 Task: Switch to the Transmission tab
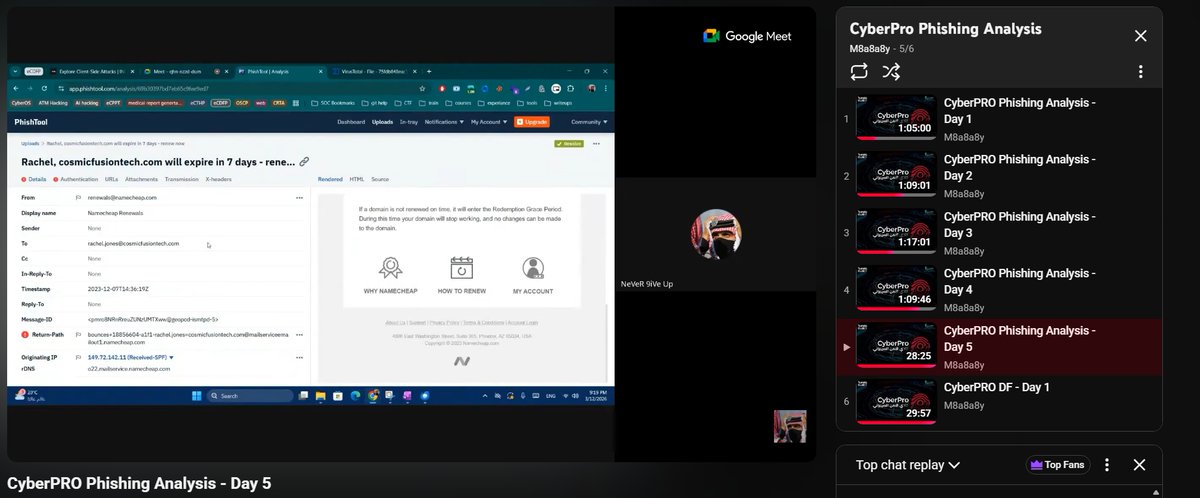[x=182, y=179]
